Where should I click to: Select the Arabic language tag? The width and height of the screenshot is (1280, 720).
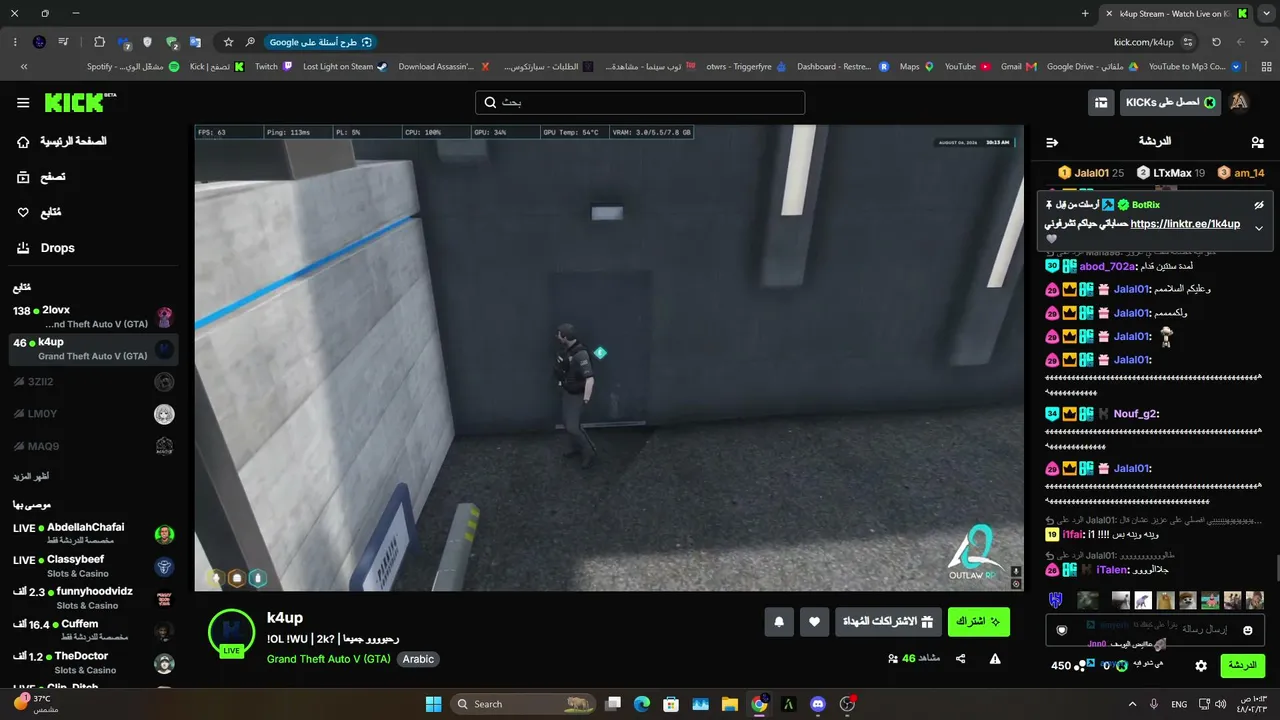coord(418,660)
